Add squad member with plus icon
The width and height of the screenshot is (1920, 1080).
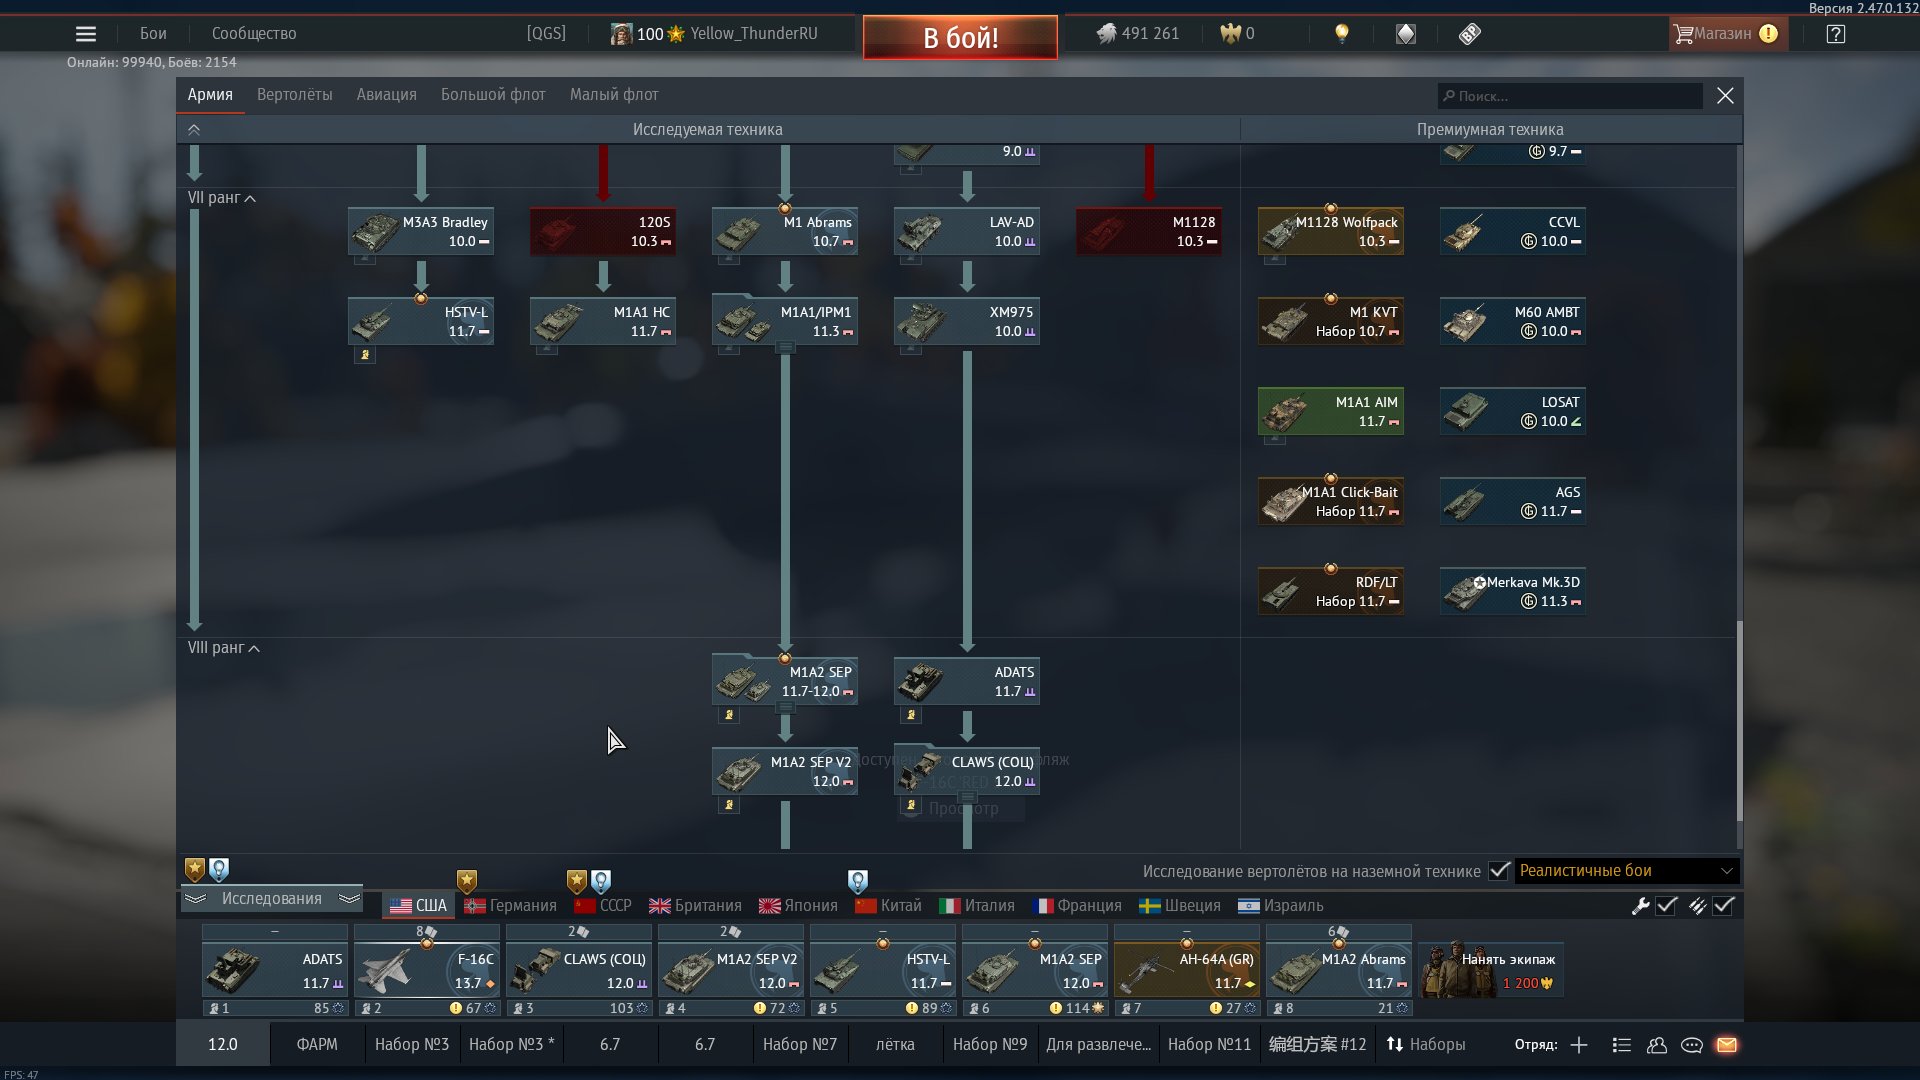tap(1579, 1045)
